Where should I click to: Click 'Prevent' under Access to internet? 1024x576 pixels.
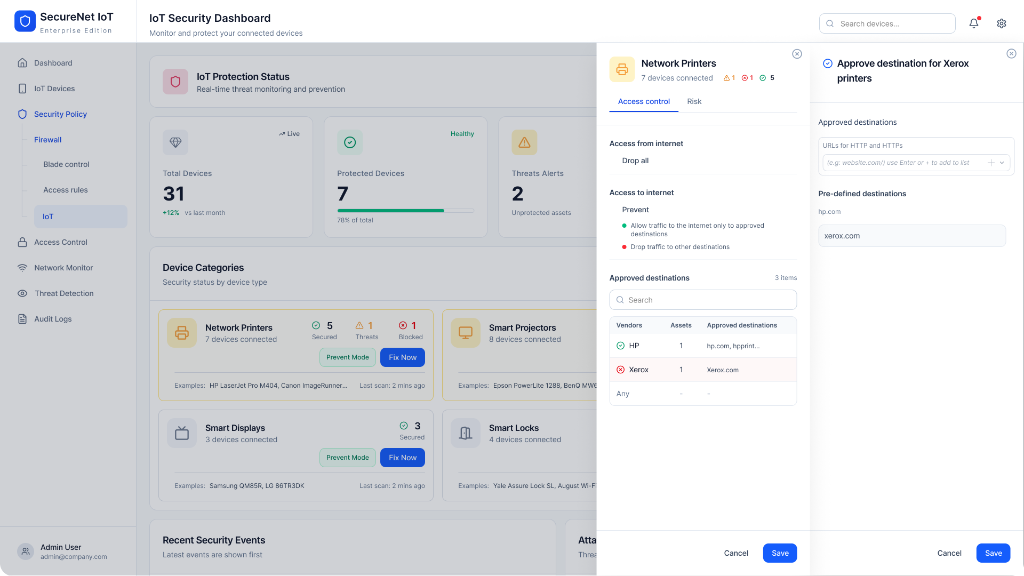[x=635, y=210]
